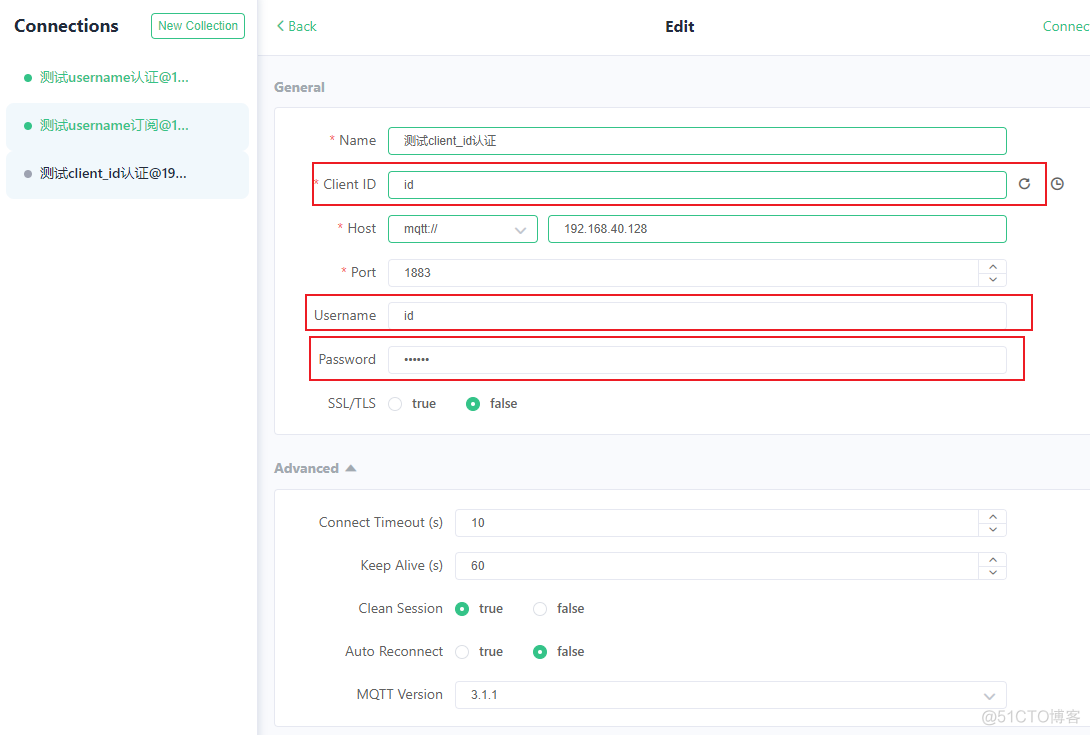Increase Keep Alive with the up arrow
Screen dimensions: 1090x735
pos(992,559)
